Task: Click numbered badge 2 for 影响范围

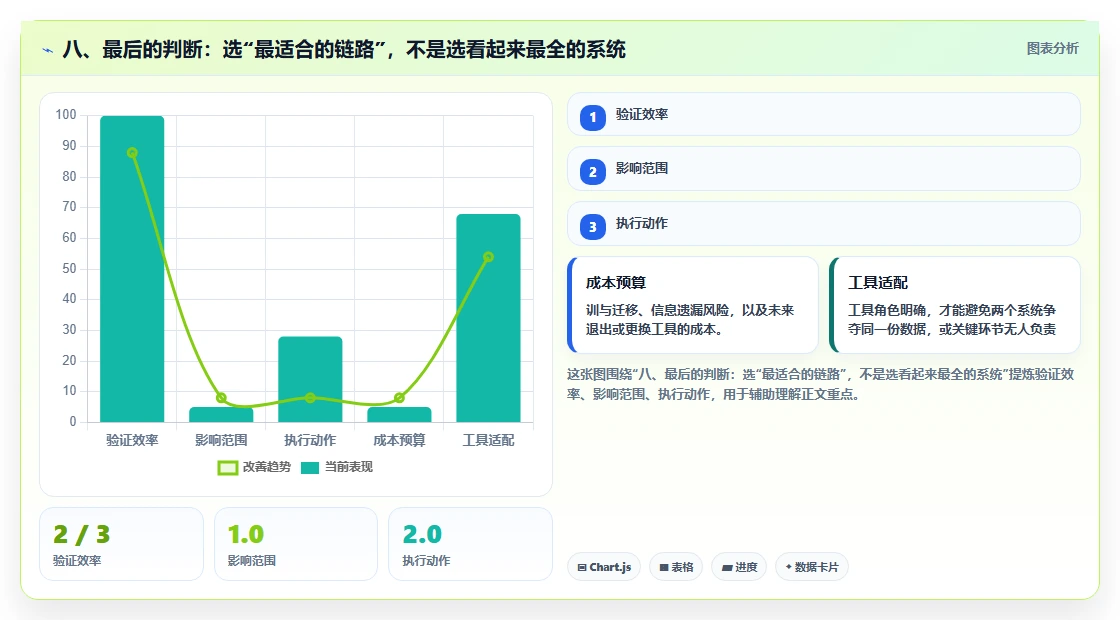Action: [592, 171]
